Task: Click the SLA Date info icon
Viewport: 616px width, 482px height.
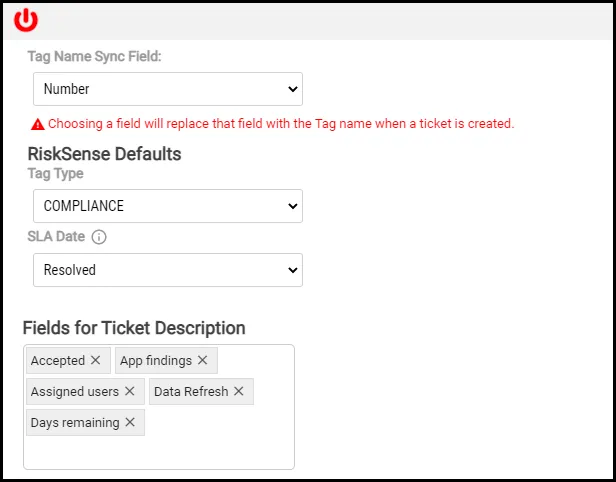Action: (99, 237)
